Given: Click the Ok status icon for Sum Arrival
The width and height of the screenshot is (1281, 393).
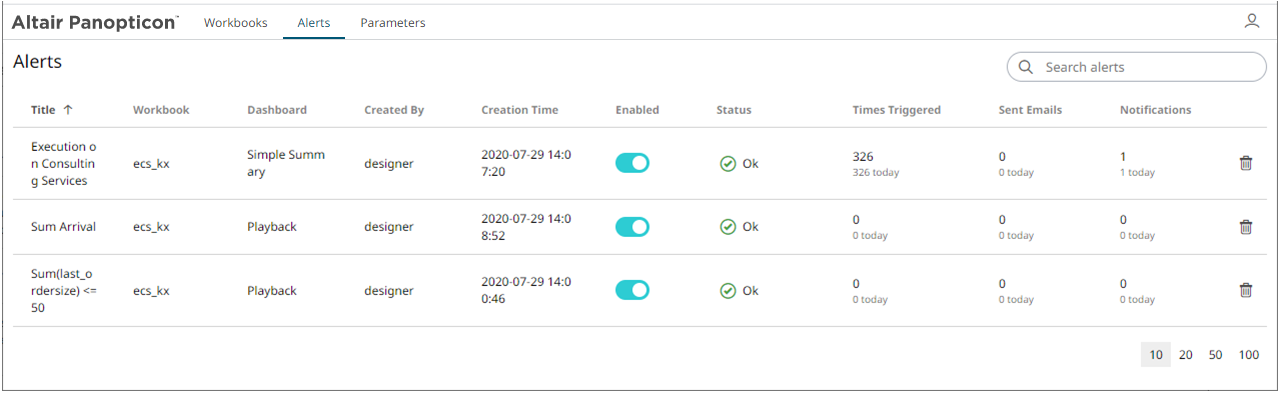Looking at the screenshot, I should (728, 227).
